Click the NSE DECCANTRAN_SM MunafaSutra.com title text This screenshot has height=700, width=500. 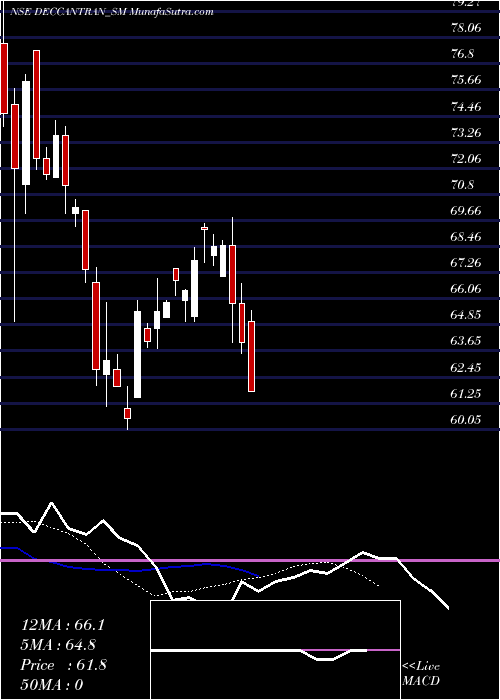coord(112,12)
